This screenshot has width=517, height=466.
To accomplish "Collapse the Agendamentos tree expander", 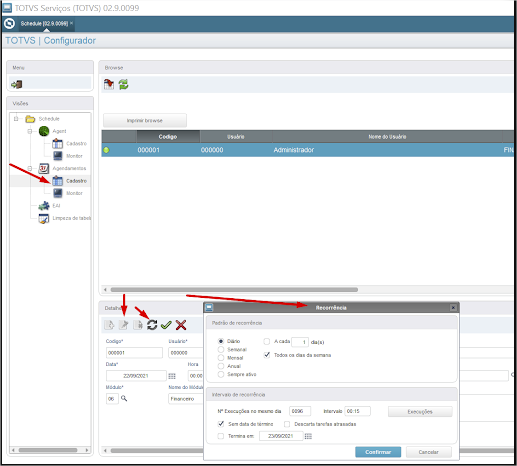I will pos(30,168).
